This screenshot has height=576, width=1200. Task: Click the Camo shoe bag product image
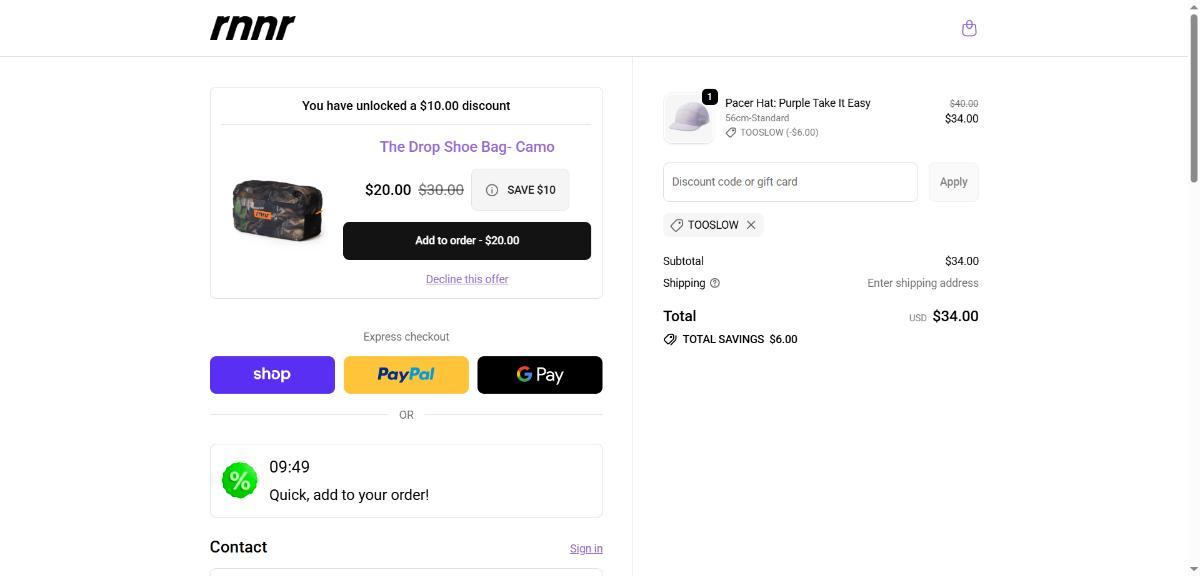click(x=277, y=210)
